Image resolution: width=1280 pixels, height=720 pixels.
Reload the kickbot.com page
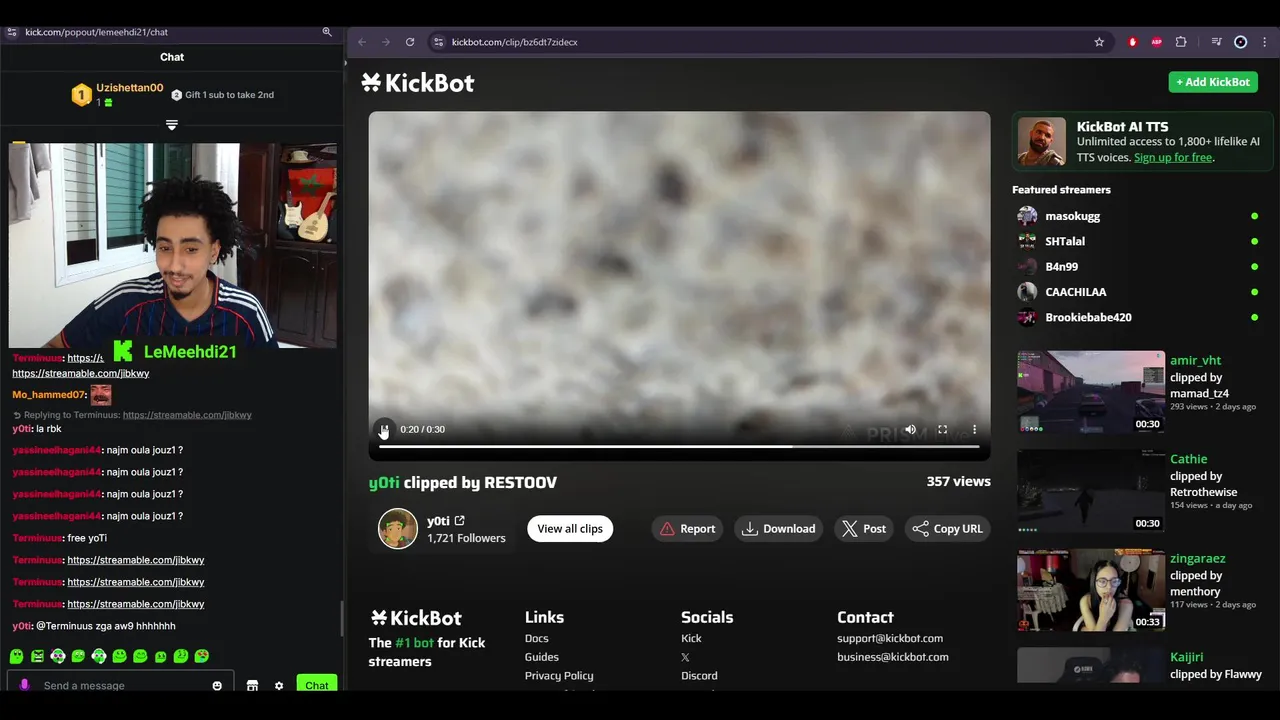pyautogui.click(x=410, y=42)
